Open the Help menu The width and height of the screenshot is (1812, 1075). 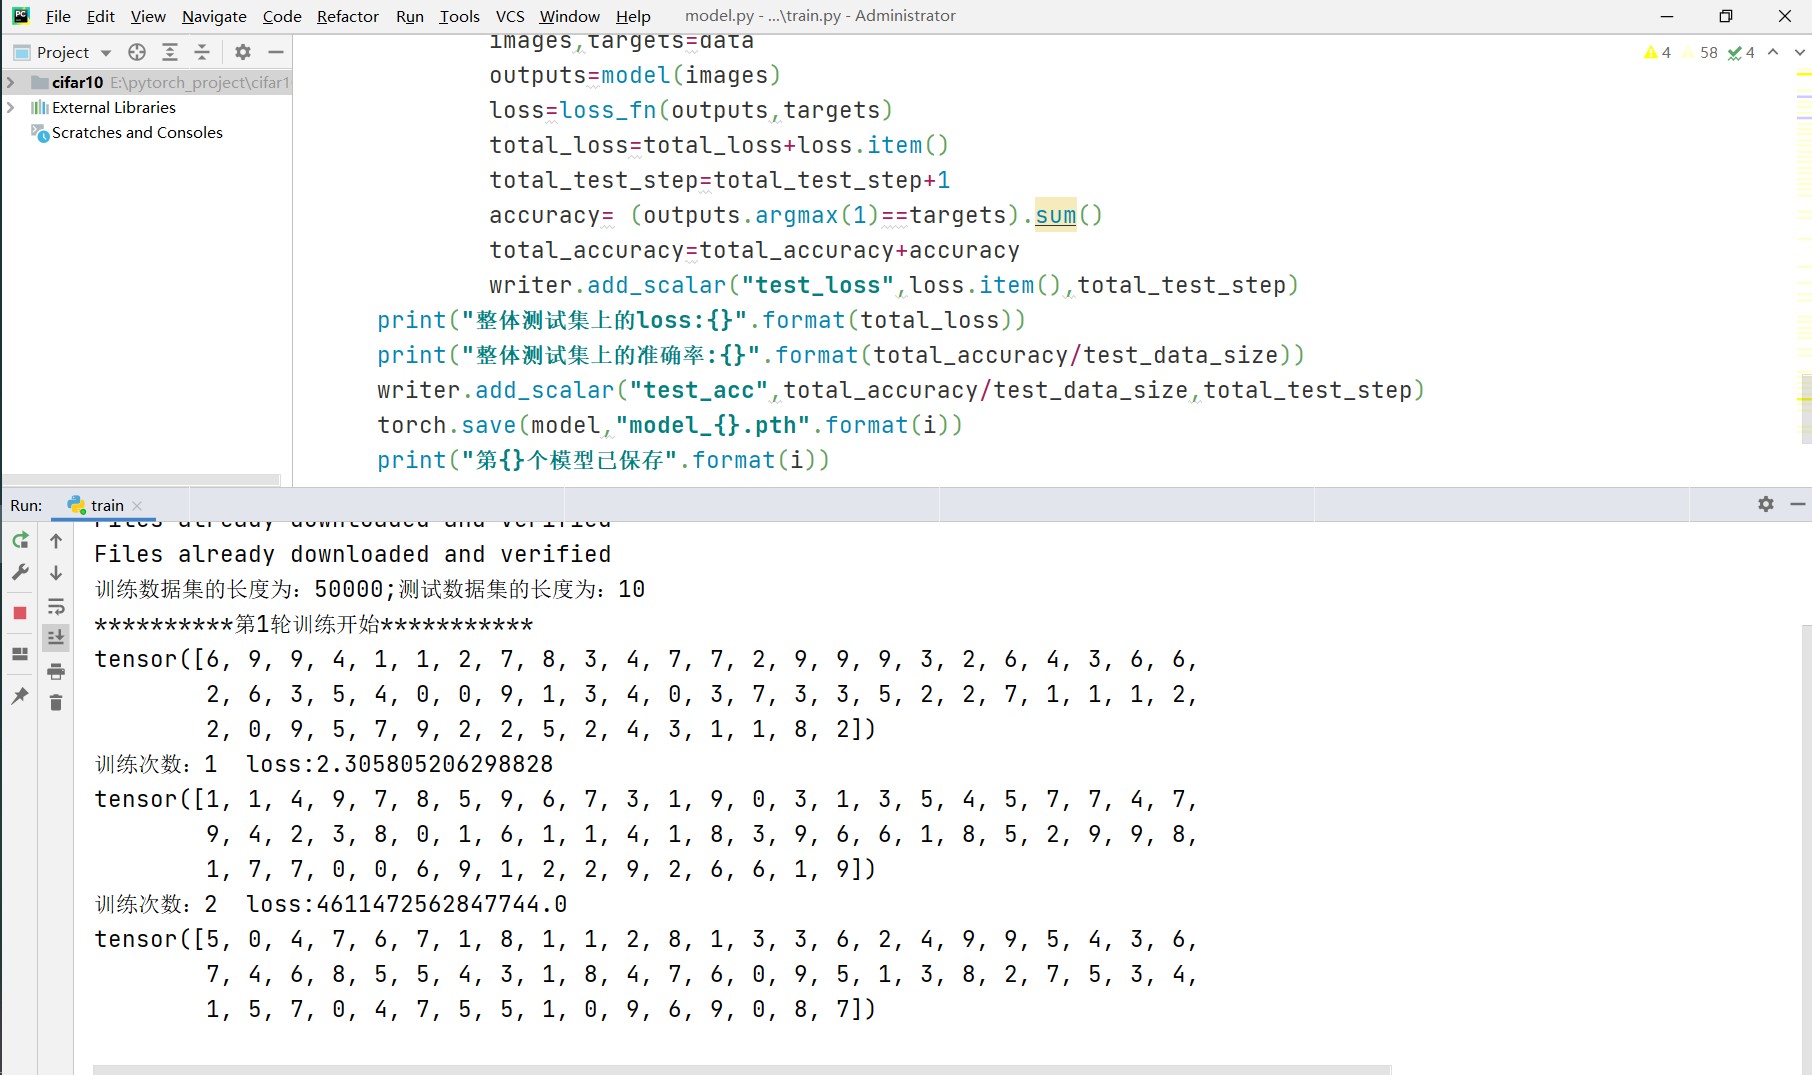633,16
